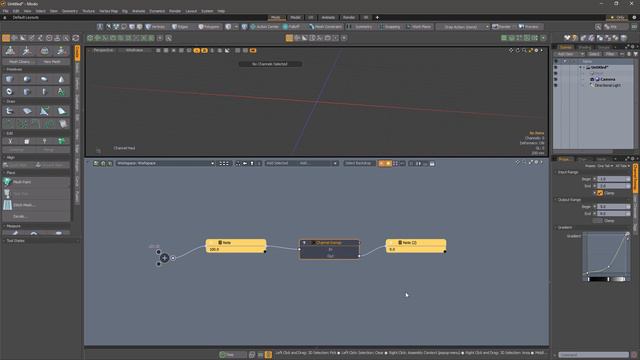This screenshot has width=640, height=360.
Task: Select the Note (2) node
Action: 416,246
